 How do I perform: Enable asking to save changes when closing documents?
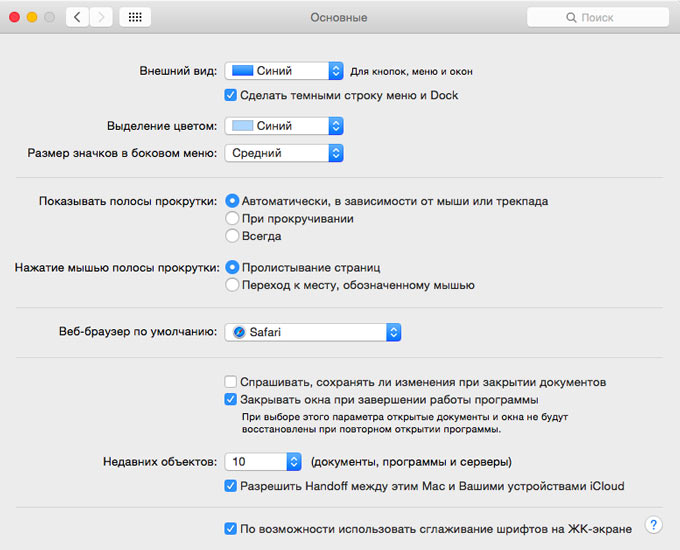231,382
